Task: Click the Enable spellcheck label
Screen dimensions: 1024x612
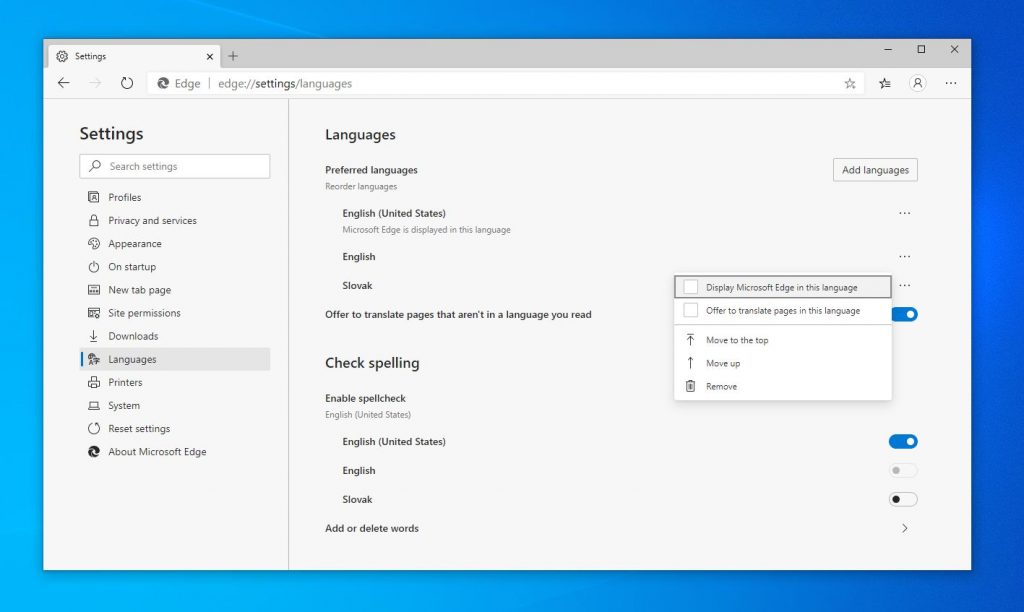Action: pyautogui.click(x=365, y=398)
